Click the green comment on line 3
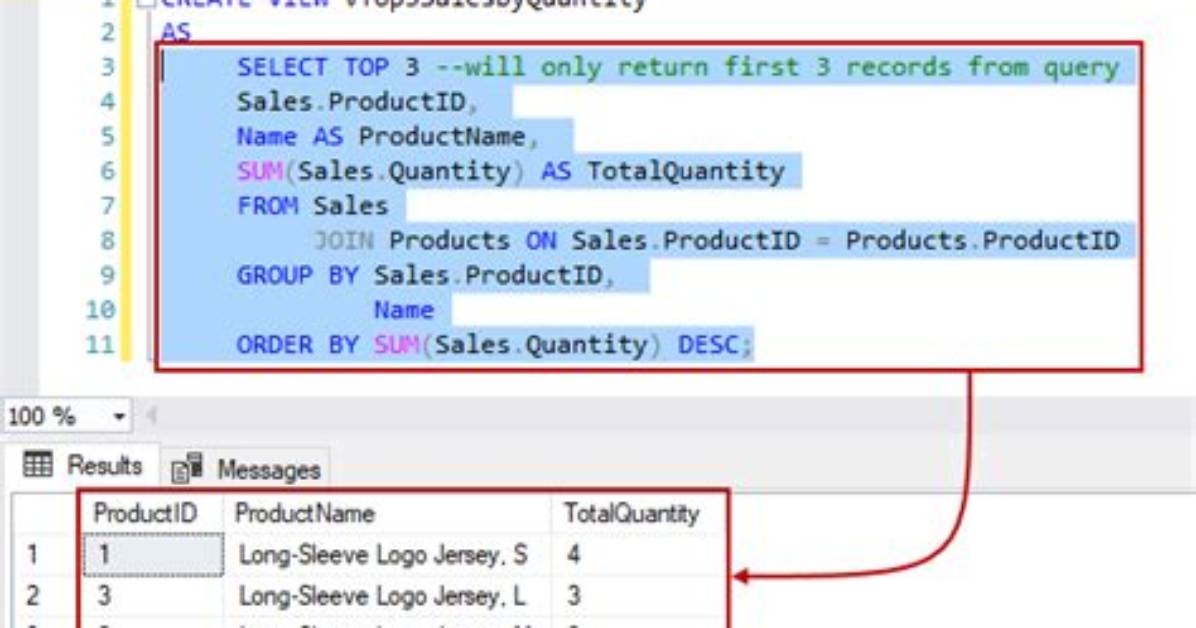The height and width of the screenshot is (628, 1196). point(777,67)
